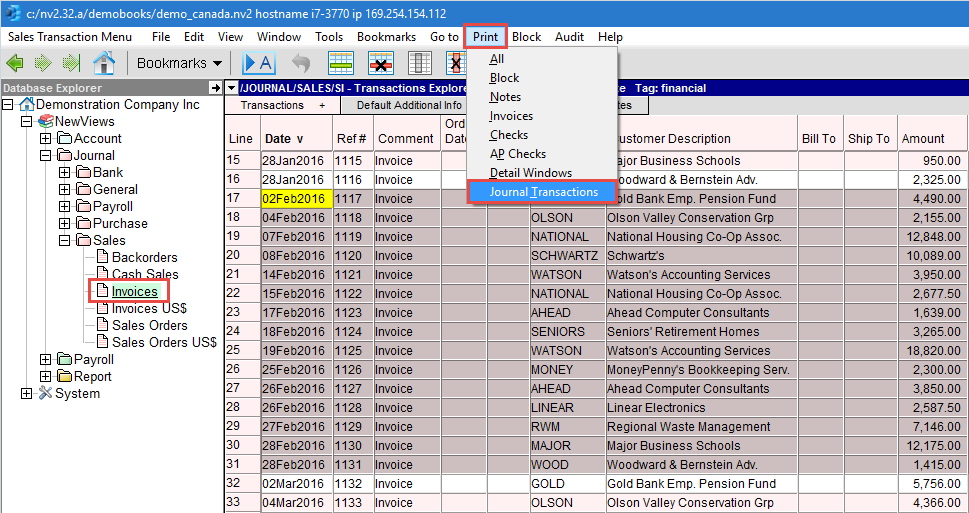Select Journal Transactions from Print menu
Viewport: 969px width, 513px height.
(x=543, y=192)
